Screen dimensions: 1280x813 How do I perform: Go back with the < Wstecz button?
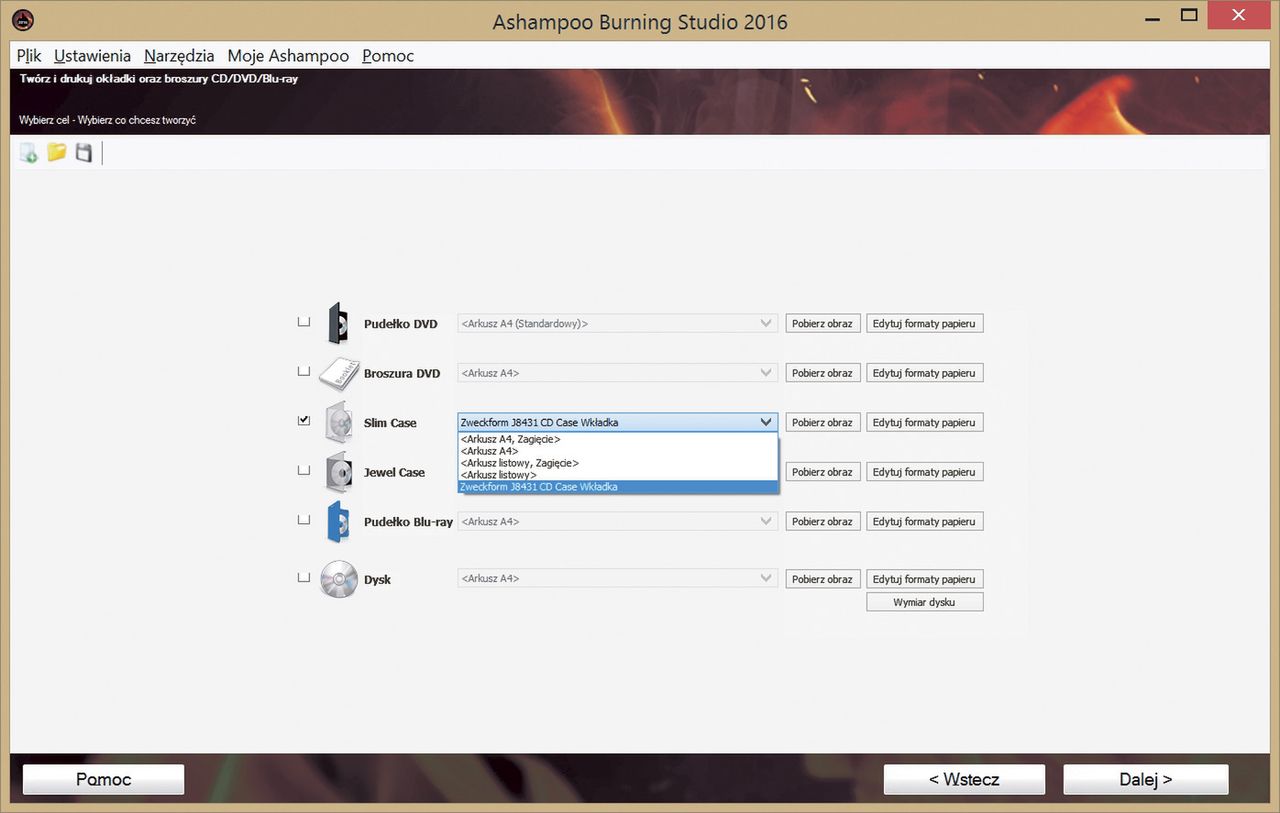click(964, 779)
